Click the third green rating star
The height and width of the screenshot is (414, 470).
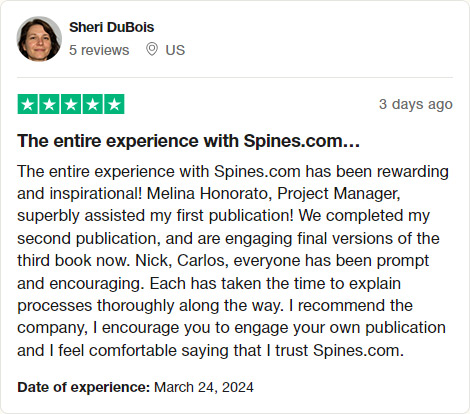click(71, 104)
